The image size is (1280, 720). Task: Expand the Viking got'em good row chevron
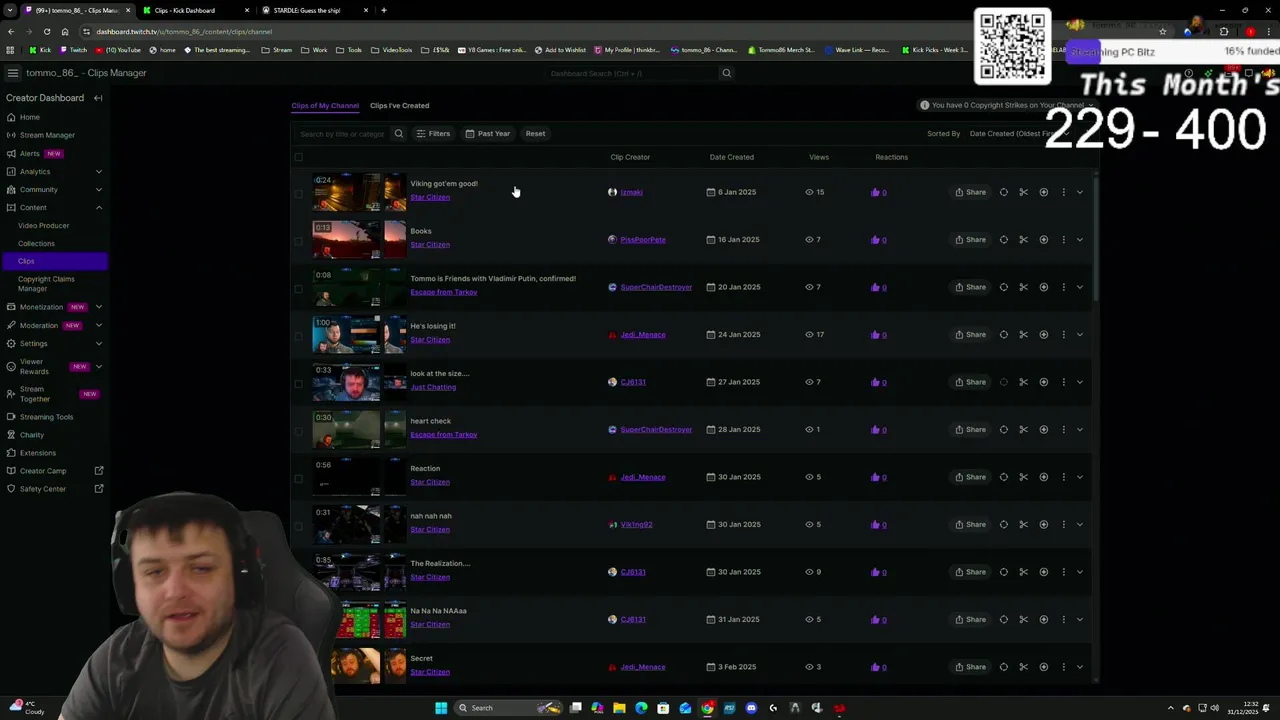pos(1080,192)
